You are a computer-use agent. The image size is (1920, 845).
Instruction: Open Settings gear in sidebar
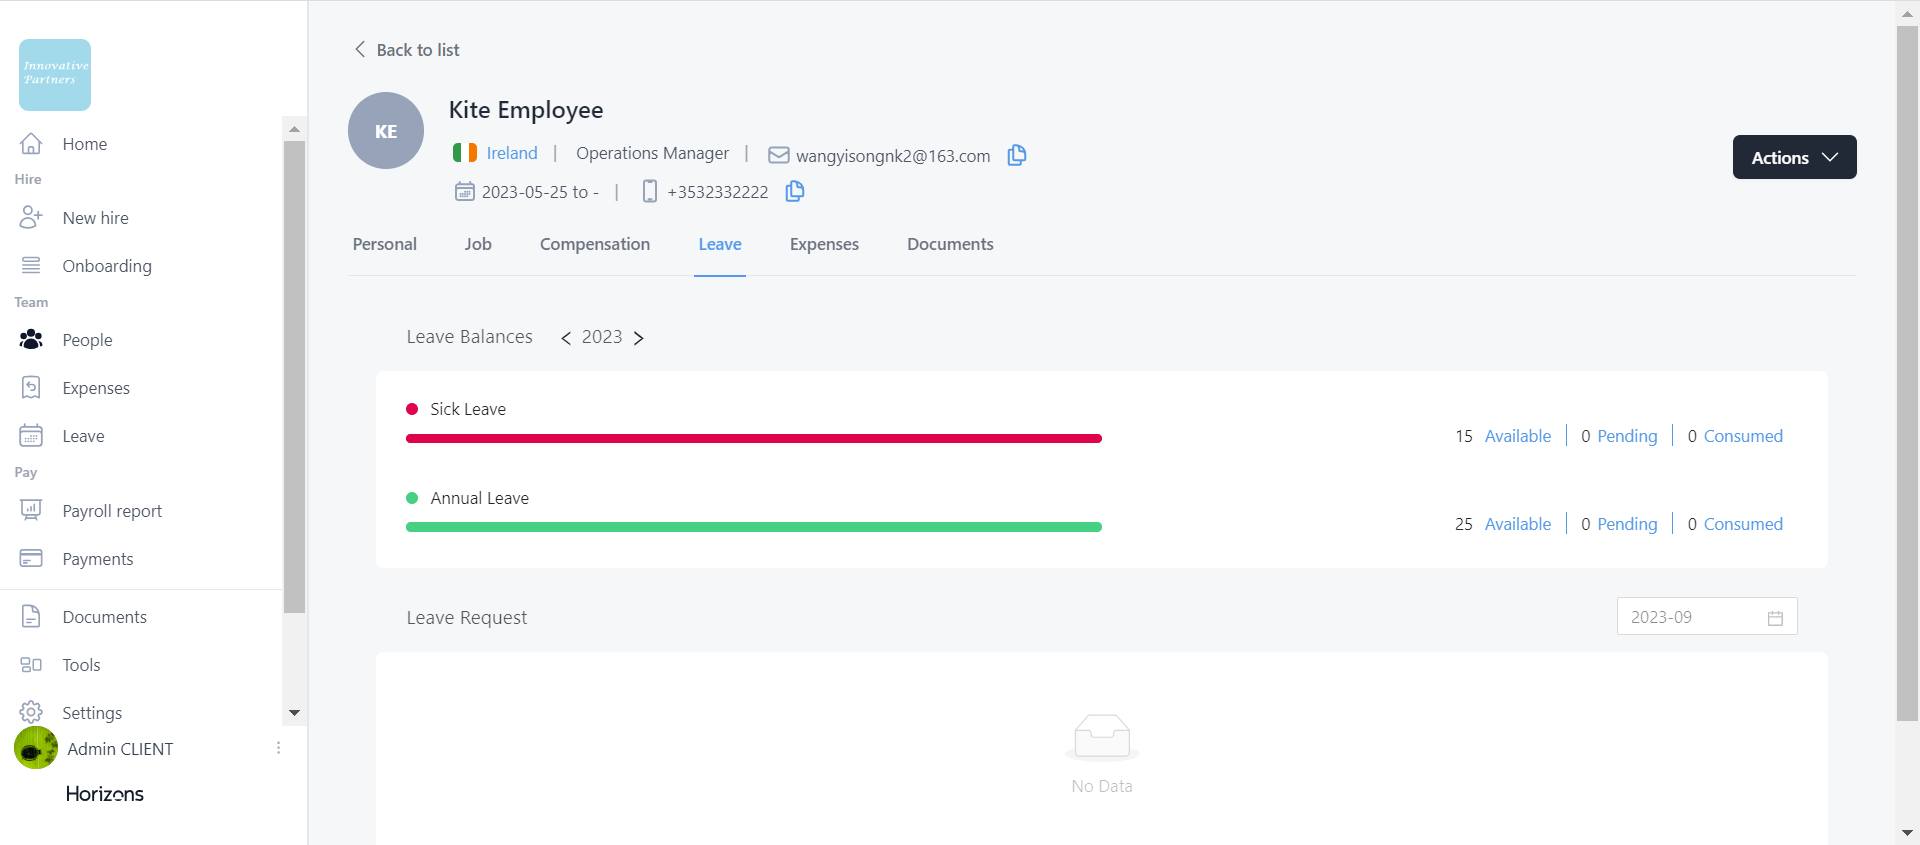coord(31,713)
